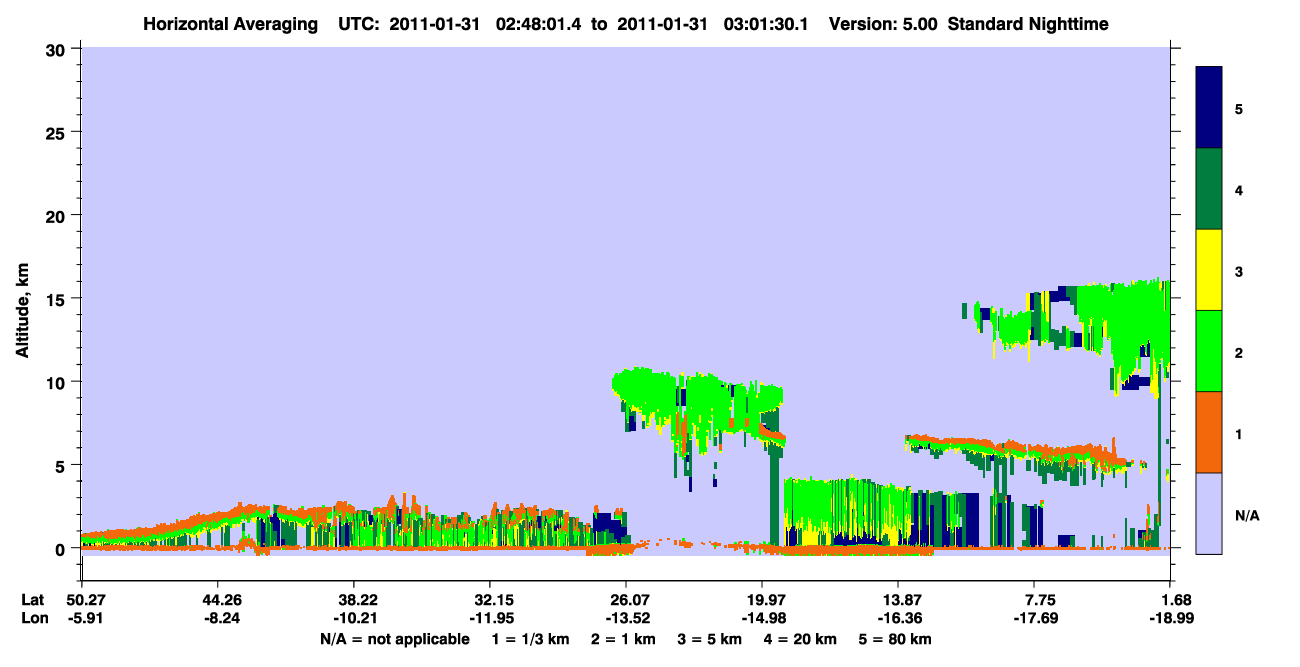Click the color bar label '5'

[x=1239, y=108]
